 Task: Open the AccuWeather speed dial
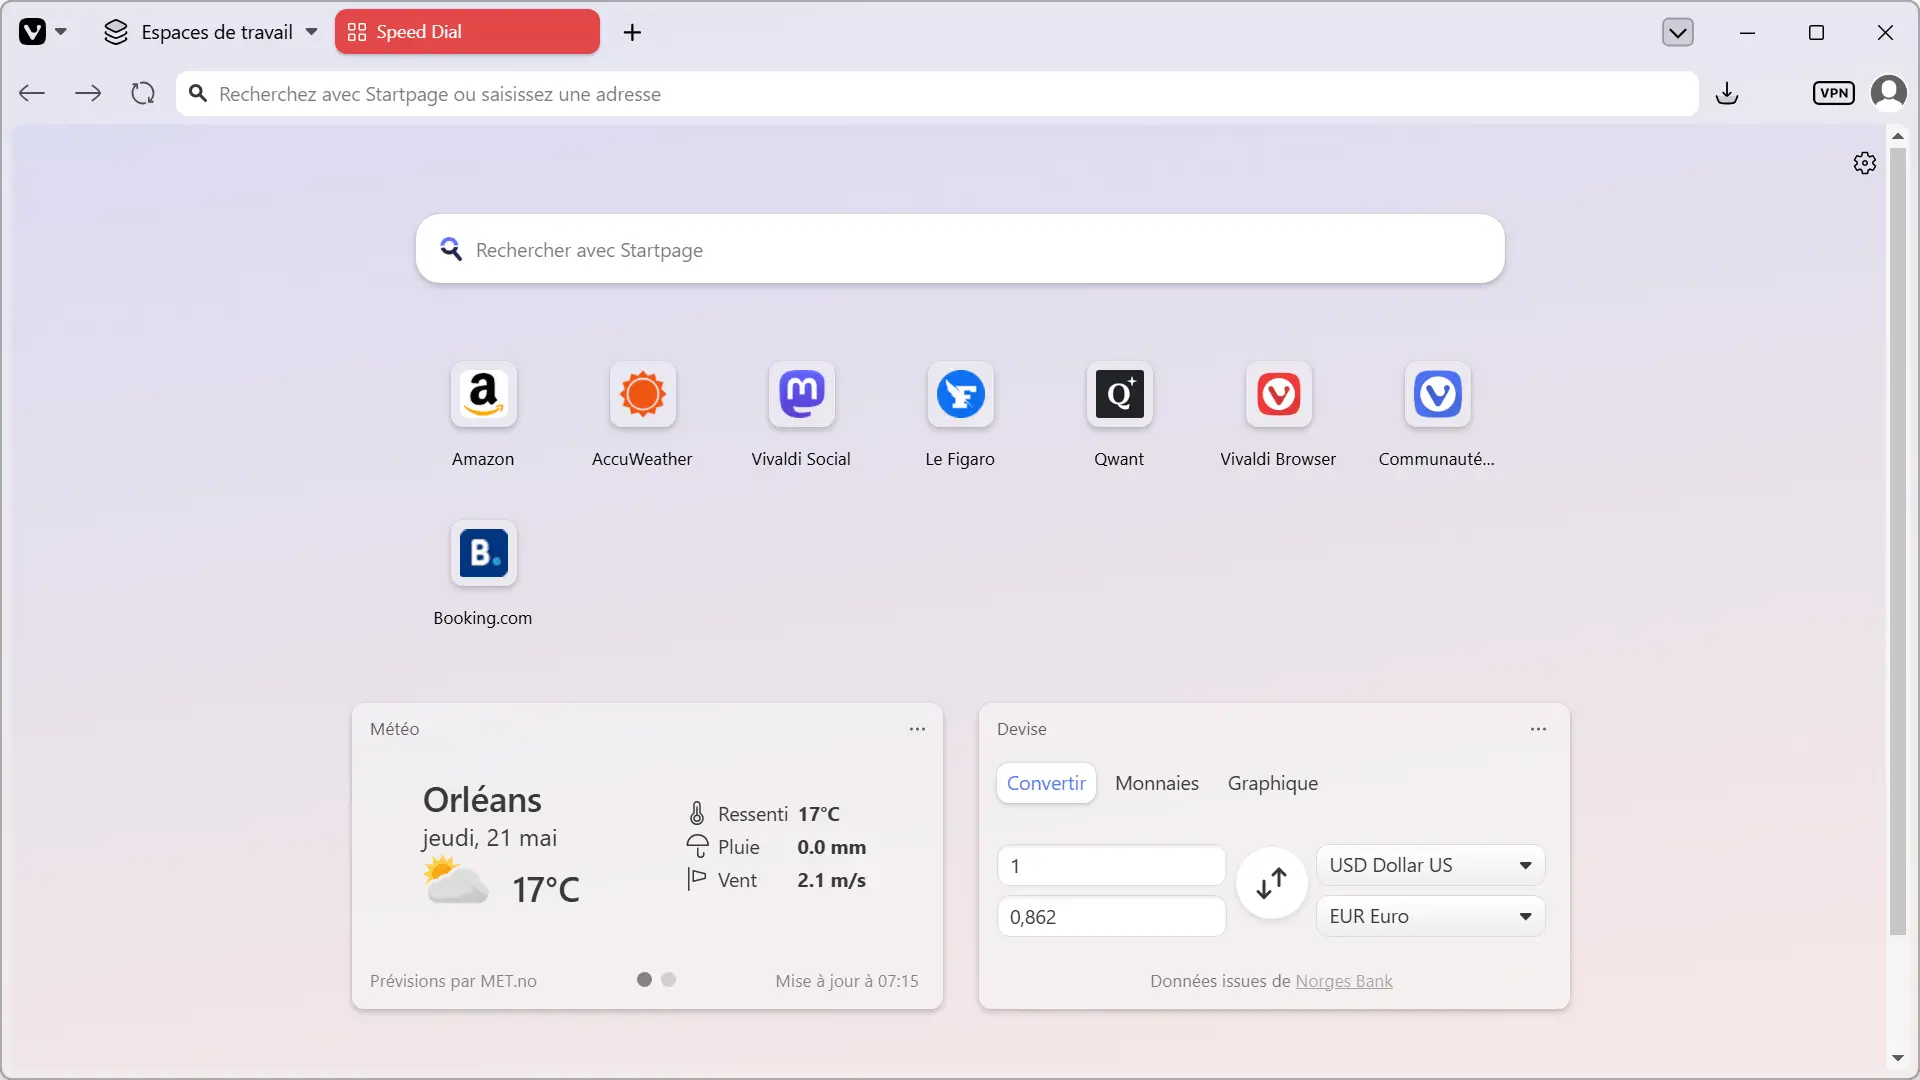coord(642,394)
